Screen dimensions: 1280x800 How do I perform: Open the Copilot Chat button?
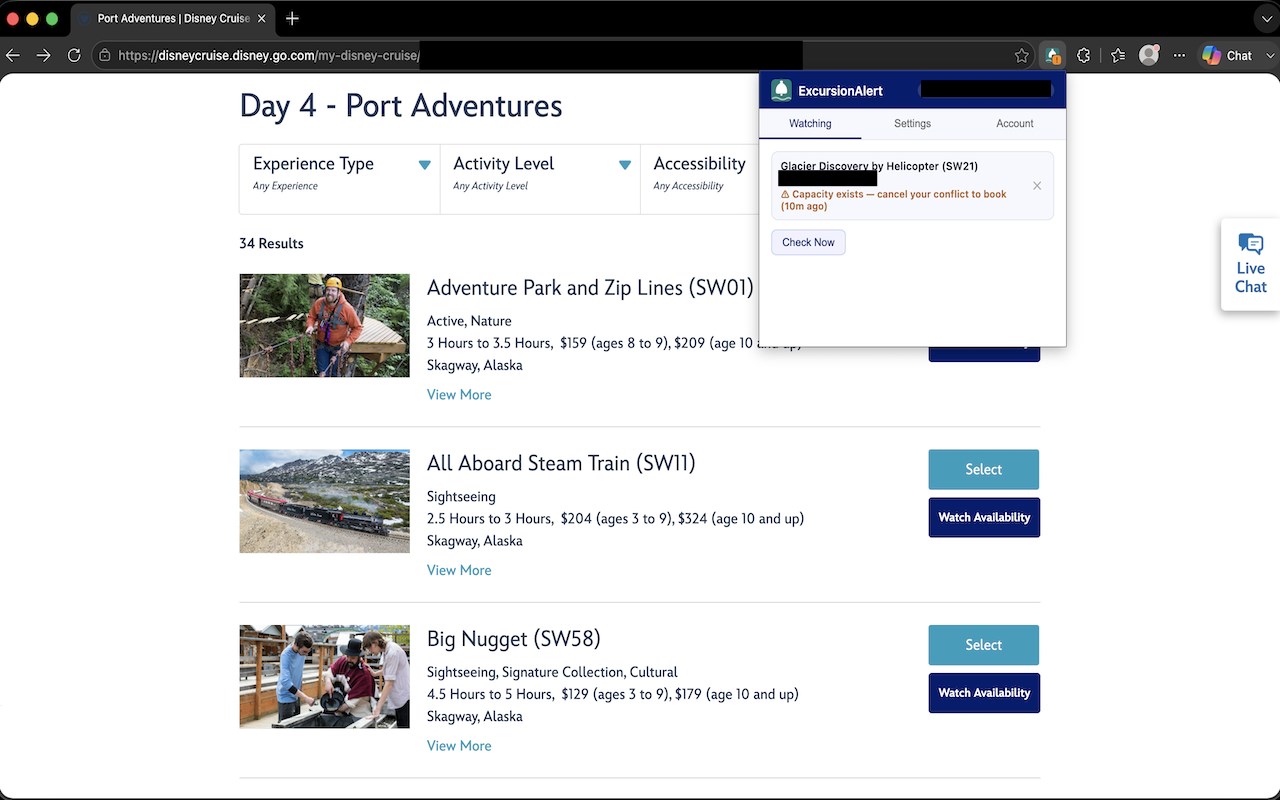(x=1227, y=56)
